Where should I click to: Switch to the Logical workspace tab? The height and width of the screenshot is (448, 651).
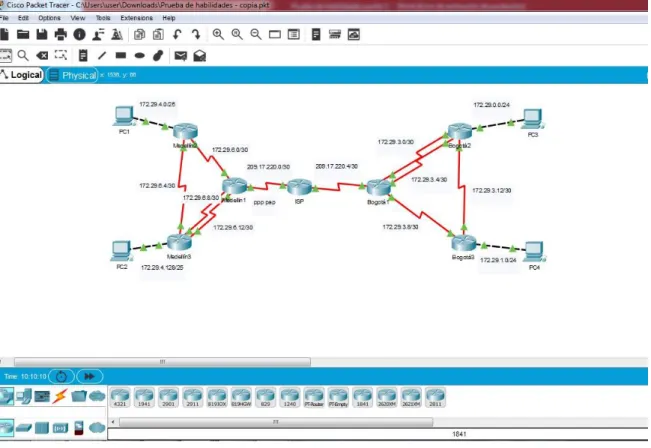22,75
